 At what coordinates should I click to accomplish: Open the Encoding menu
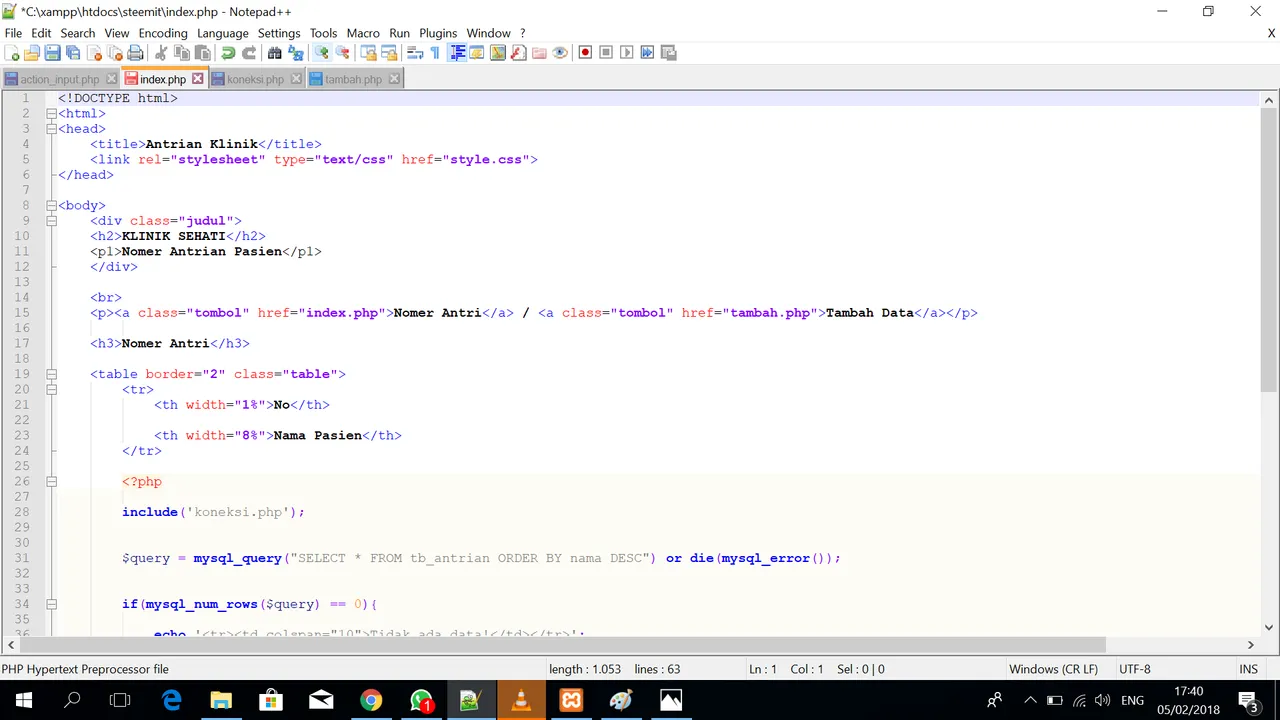(x=163, y=33)
